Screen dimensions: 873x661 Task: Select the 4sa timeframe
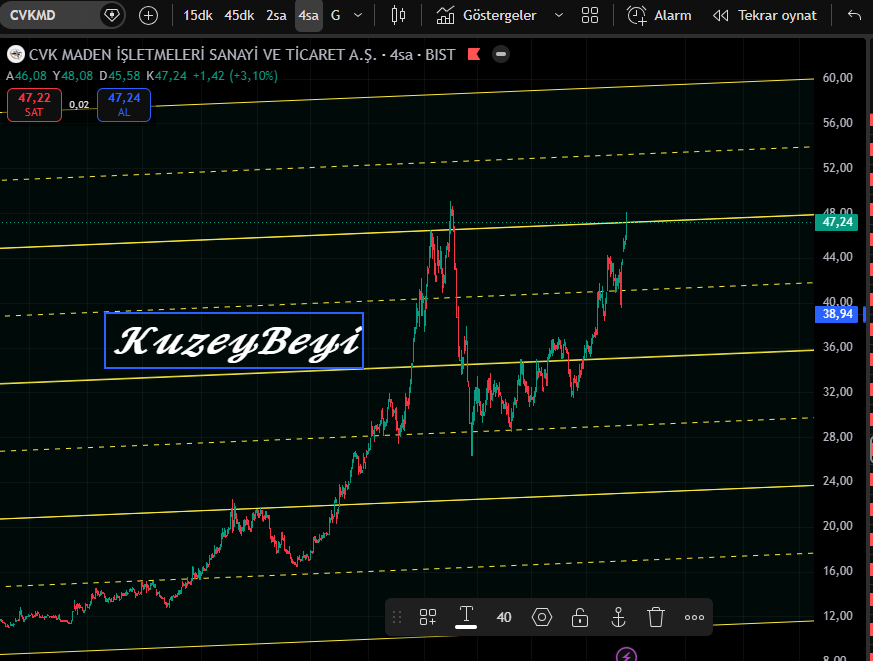[x=308, y=15]
